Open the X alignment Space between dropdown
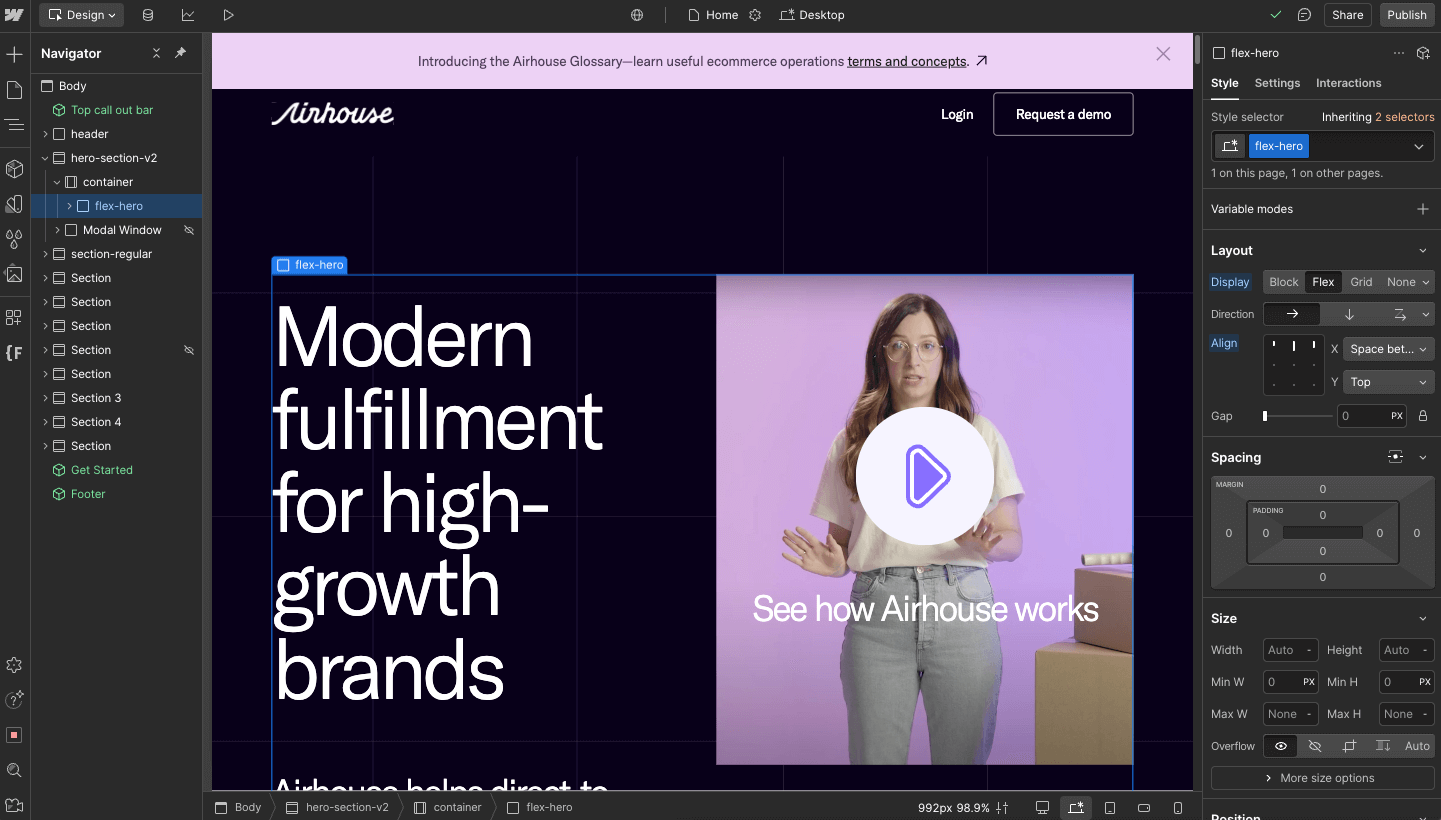1441x820 pixels. 1389,349
